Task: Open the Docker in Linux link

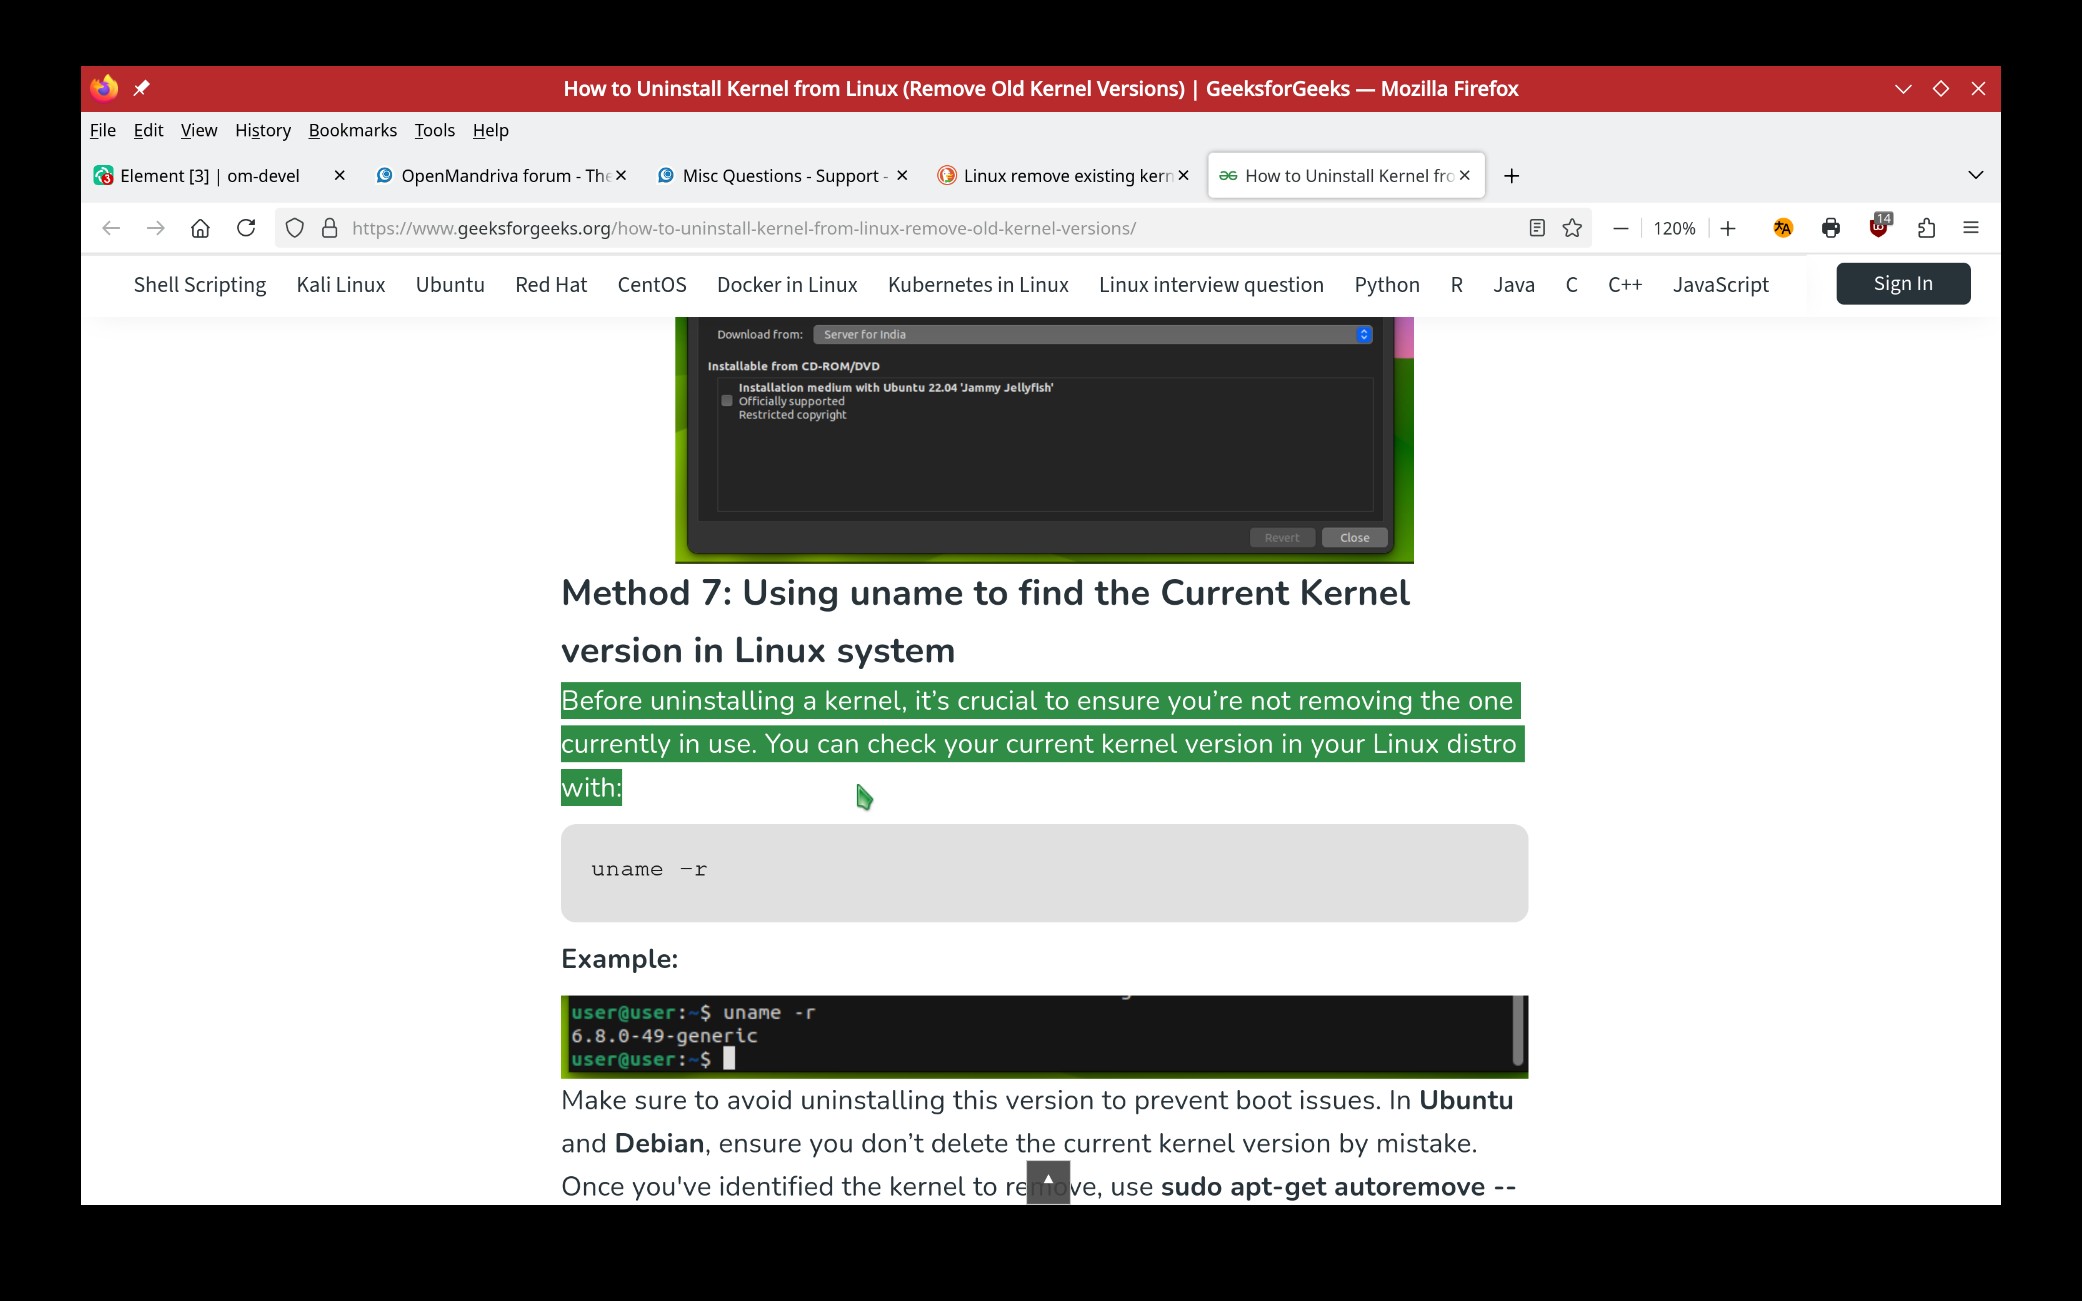Action: point(787,285)
